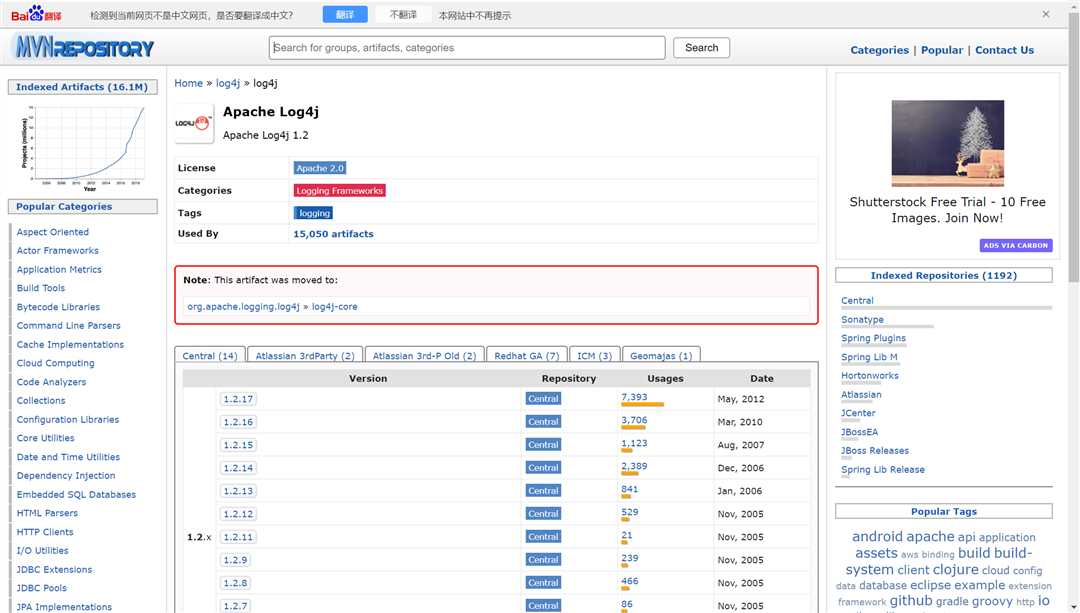Open the Hortonworks repository link

(x=869, y=376)
